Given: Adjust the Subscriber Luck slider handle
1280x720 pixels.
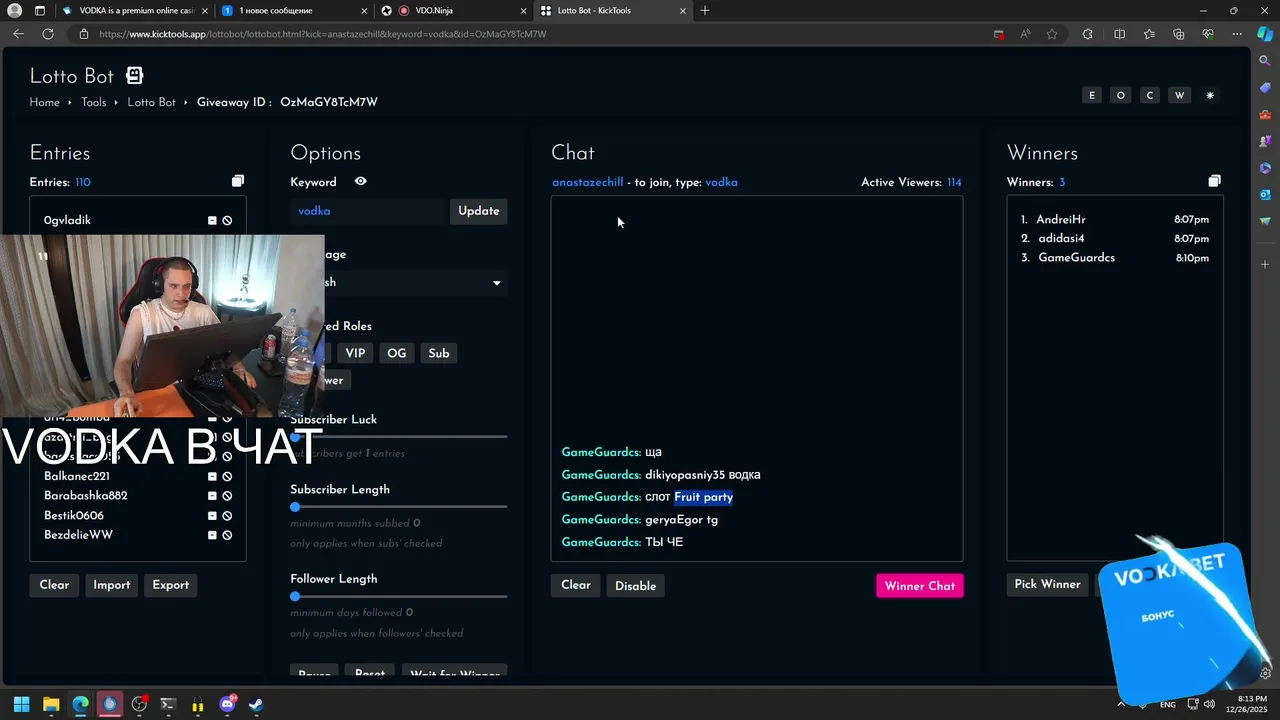Looking at the screenshot, I should (296, 437).
